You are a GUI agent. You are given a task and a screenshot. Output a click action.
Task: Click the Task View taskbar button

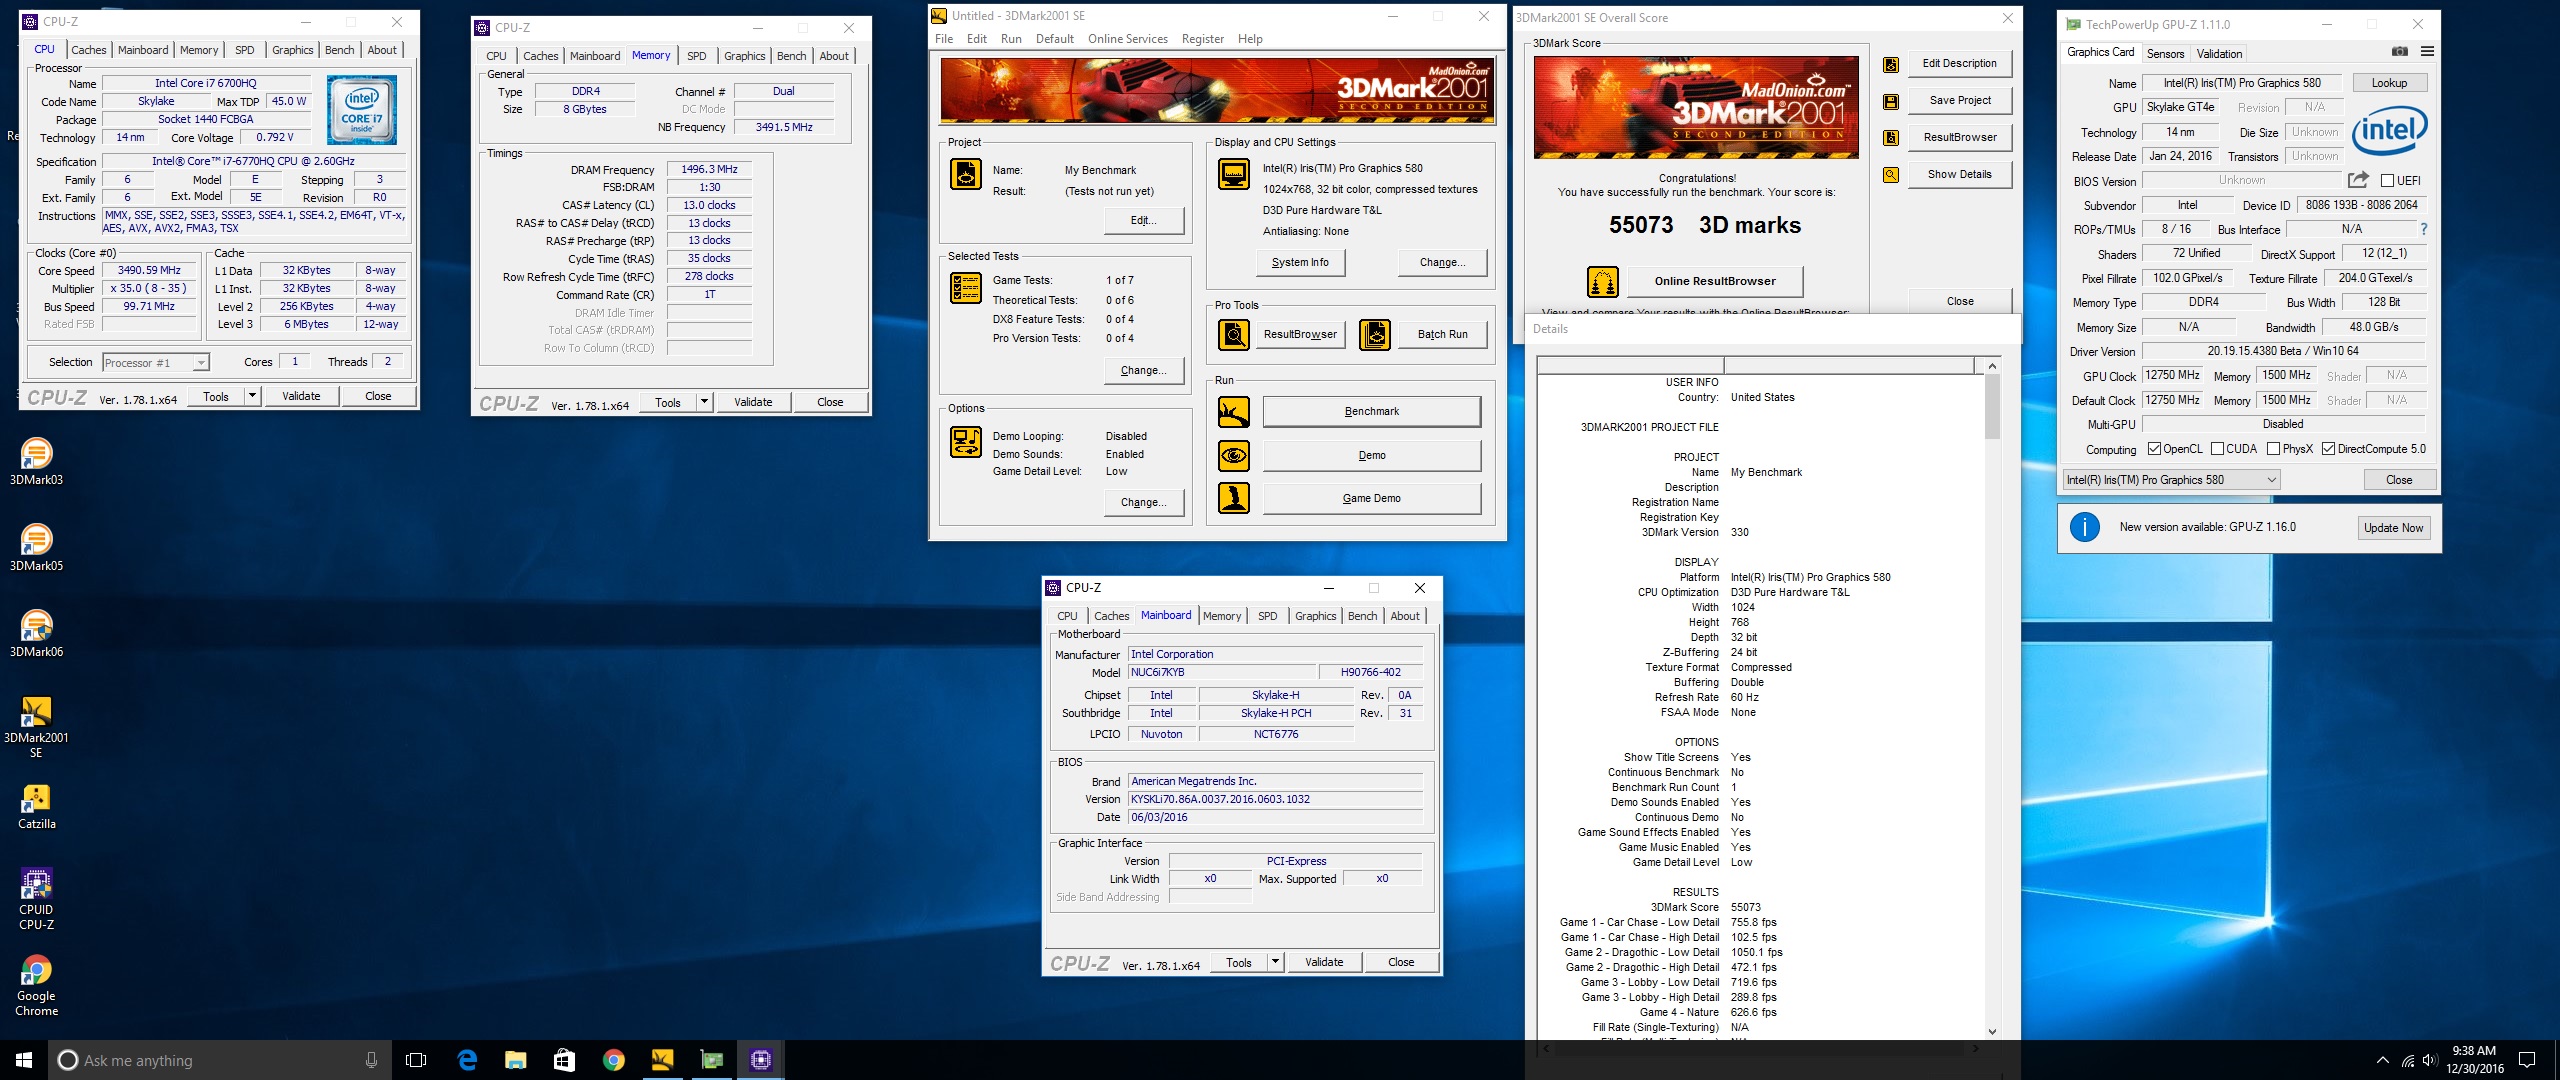[x=417, y=1060]
